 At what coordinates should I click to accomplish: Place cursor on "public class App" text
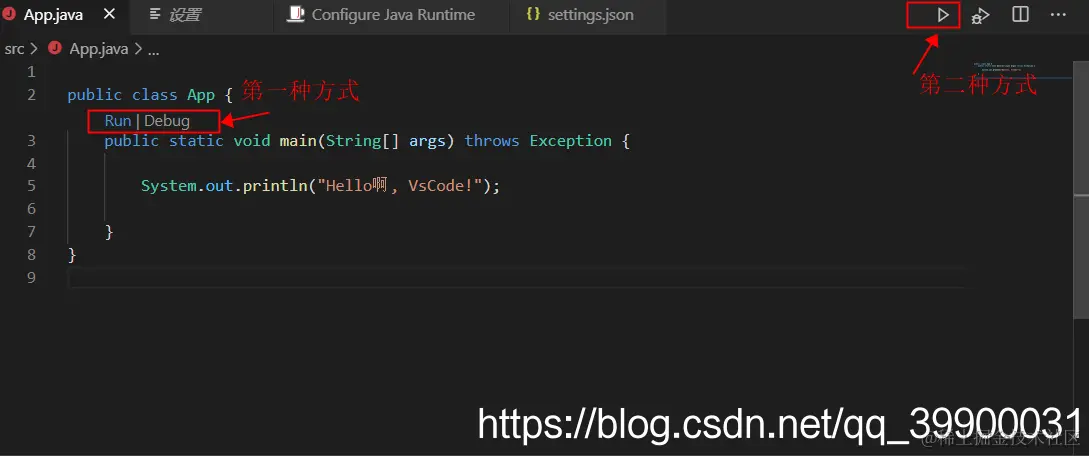141,95
